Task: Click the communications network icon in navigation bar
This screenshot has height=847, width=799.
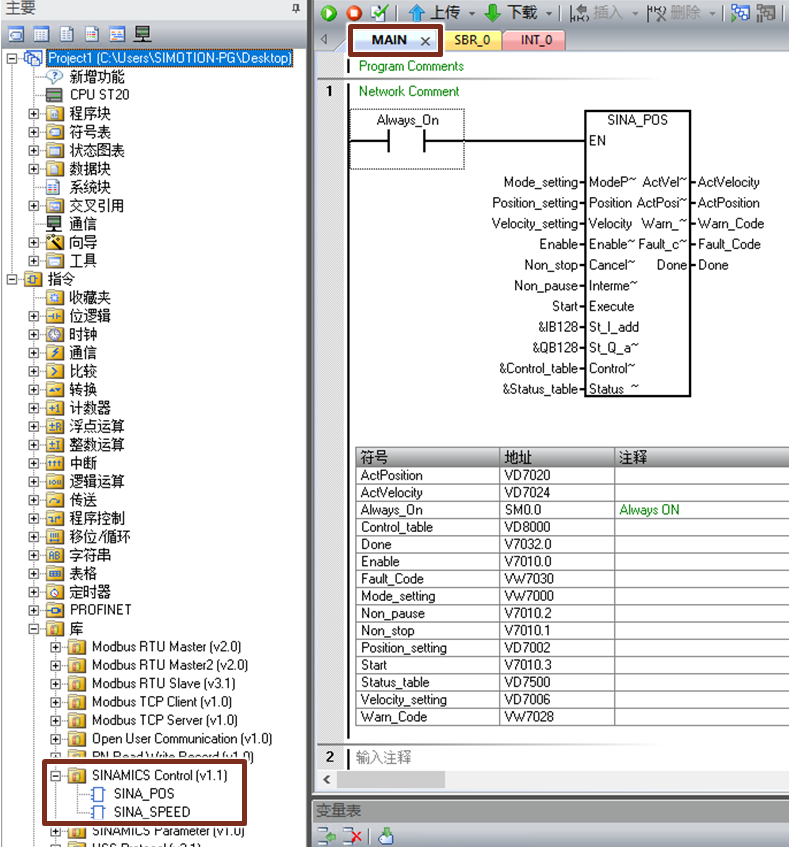Action: (143, 34)
